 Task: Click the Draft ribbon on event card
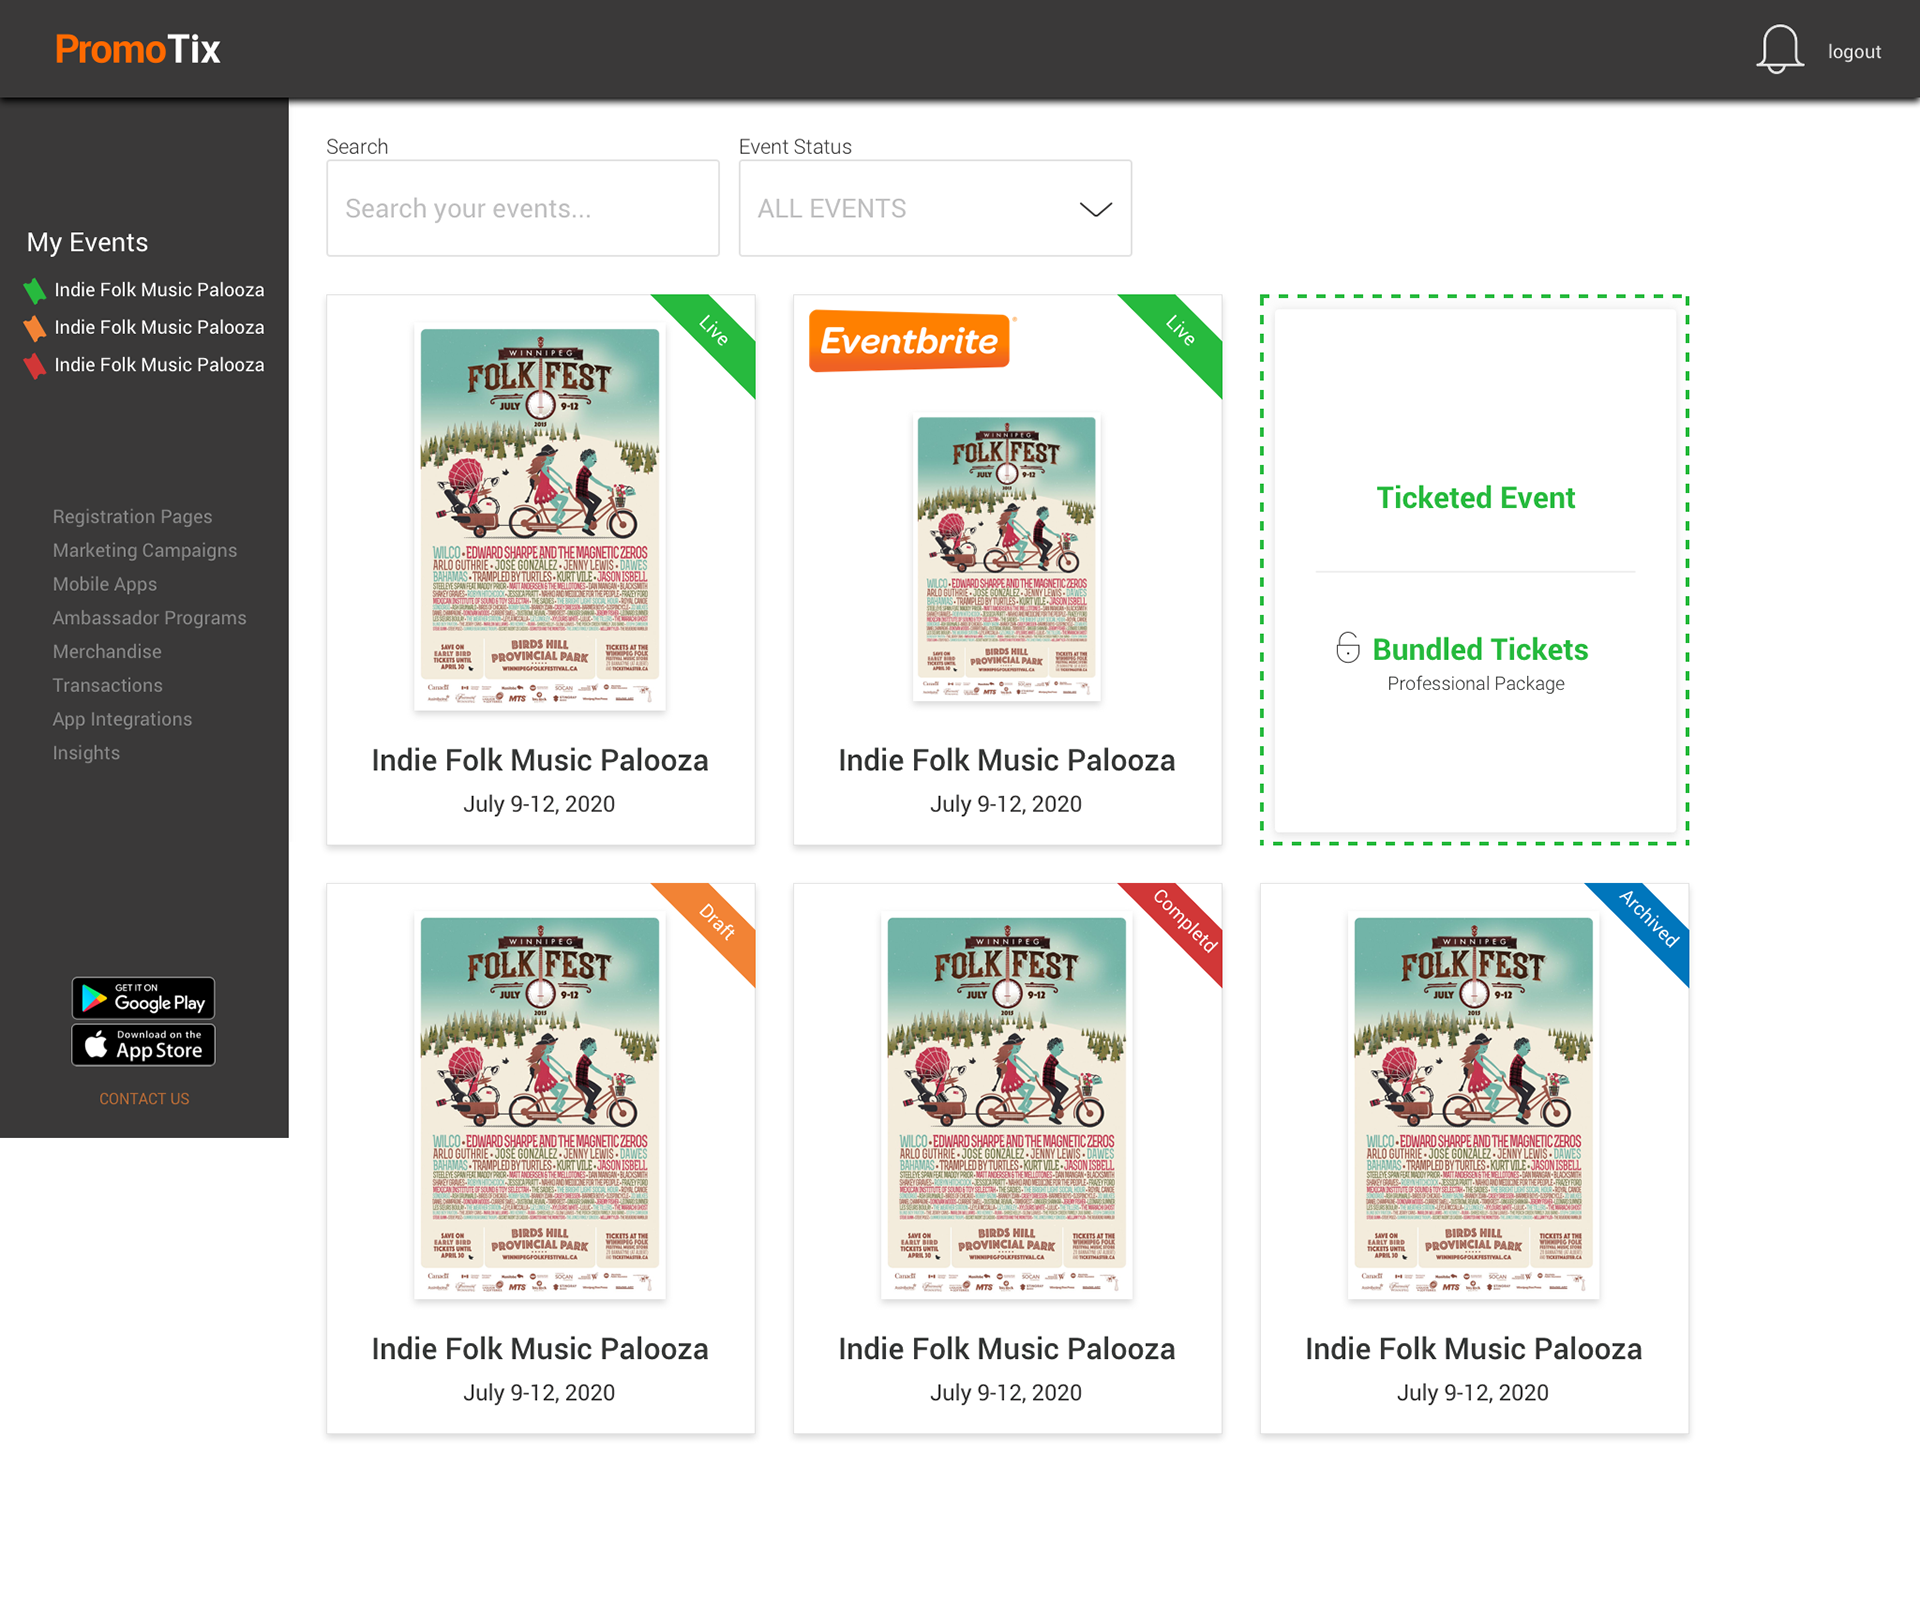coord(715,923)
